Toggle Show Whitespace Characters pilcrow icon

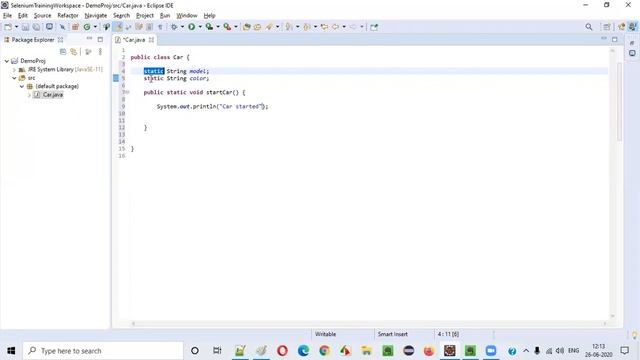coord(160,27)
